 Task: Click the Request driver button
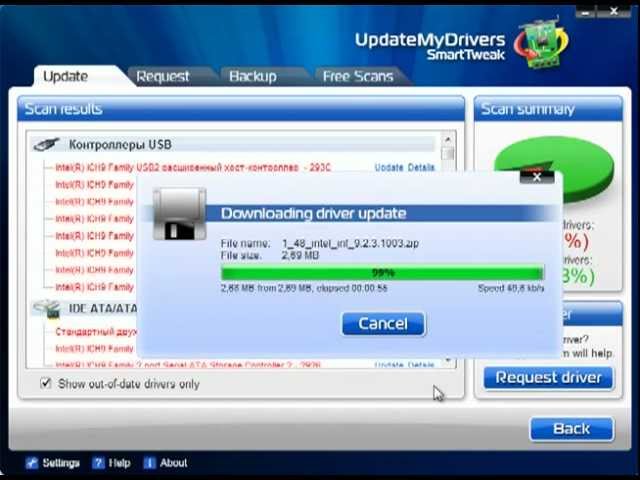[548, 378]
